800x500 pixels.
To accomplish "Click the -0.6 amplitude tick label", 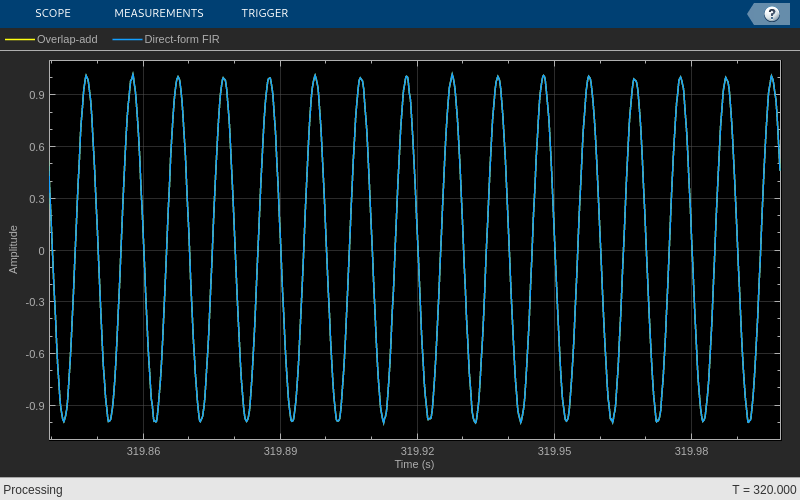I will [x=35, y=354].
